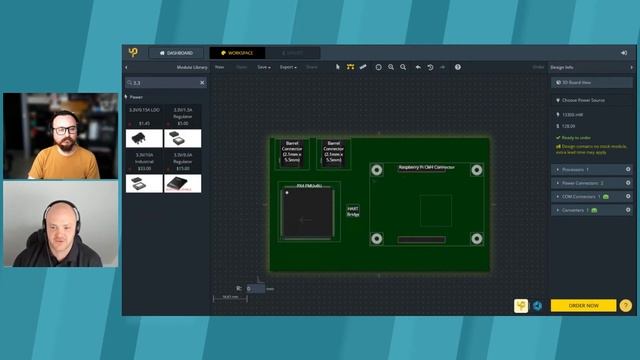Expand the Processors section
This screenshot has height=360, width=640.
point(591,169)
